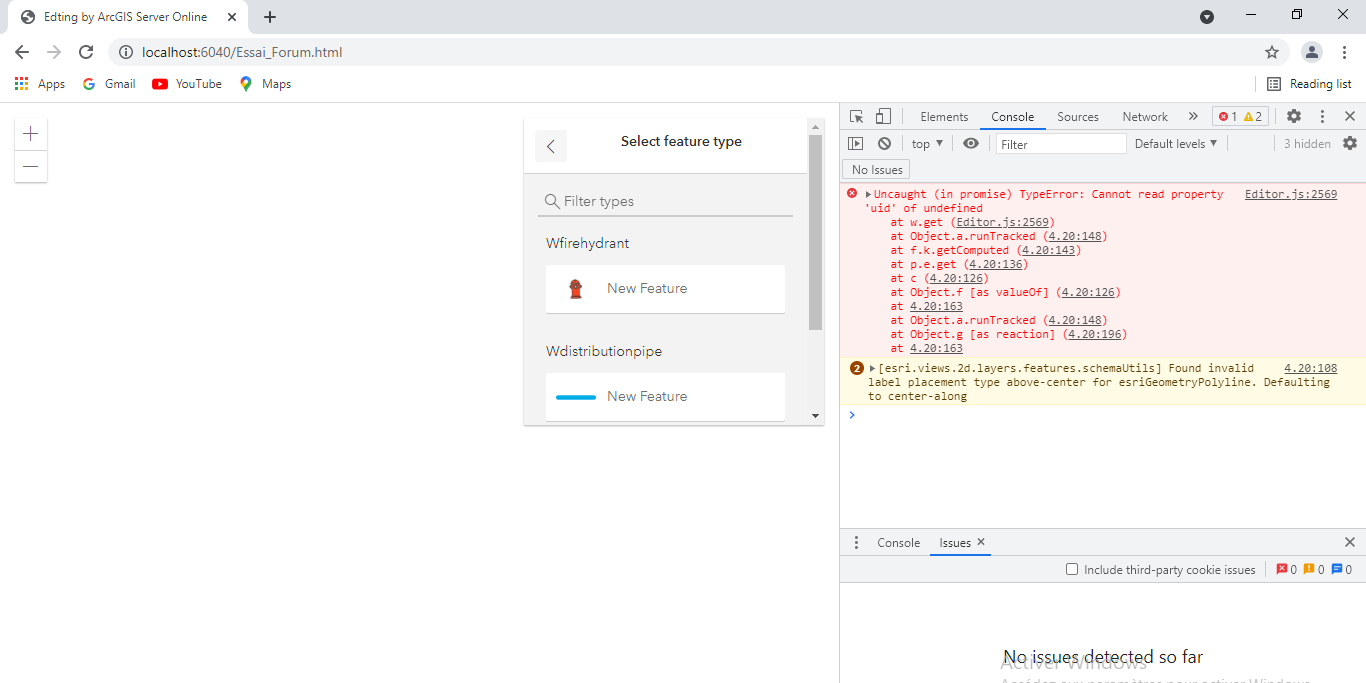Click the map zoom out minus button
The width and height of the screenshot is (1366, 683).
(31, 166)
